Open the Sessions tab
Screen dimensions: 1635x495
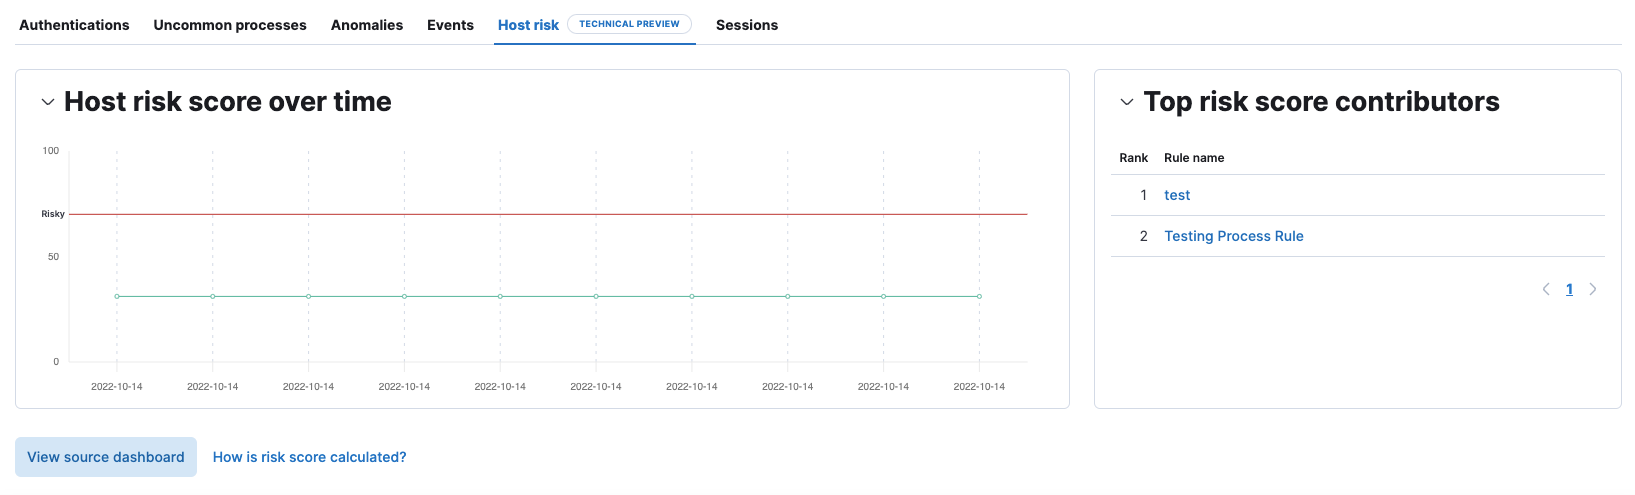click(747, 25)
